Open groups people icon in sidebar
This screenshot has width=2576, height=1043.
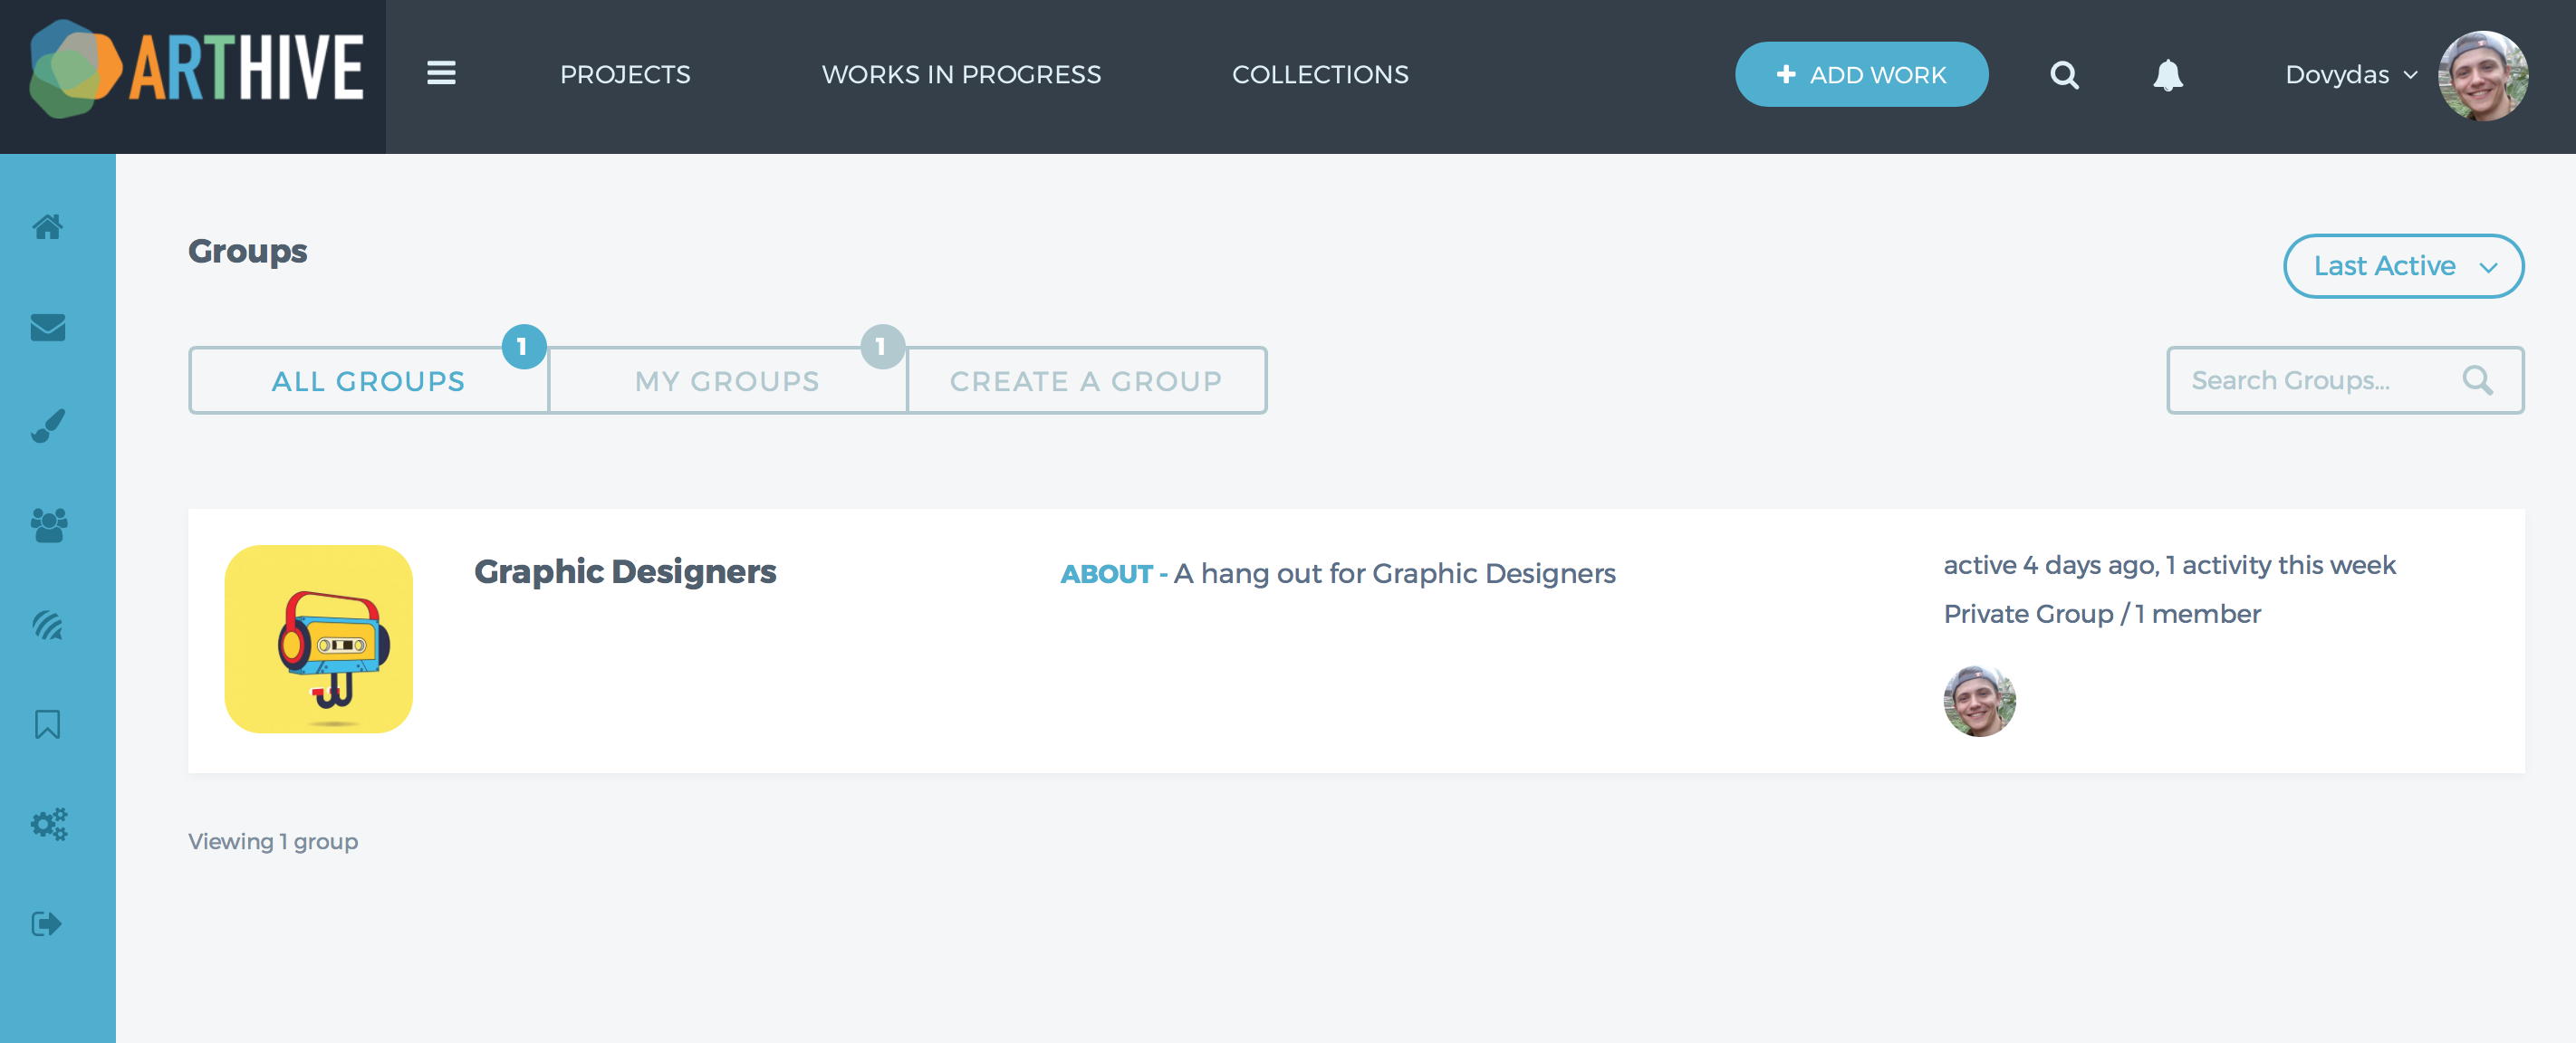pos(48,525)
